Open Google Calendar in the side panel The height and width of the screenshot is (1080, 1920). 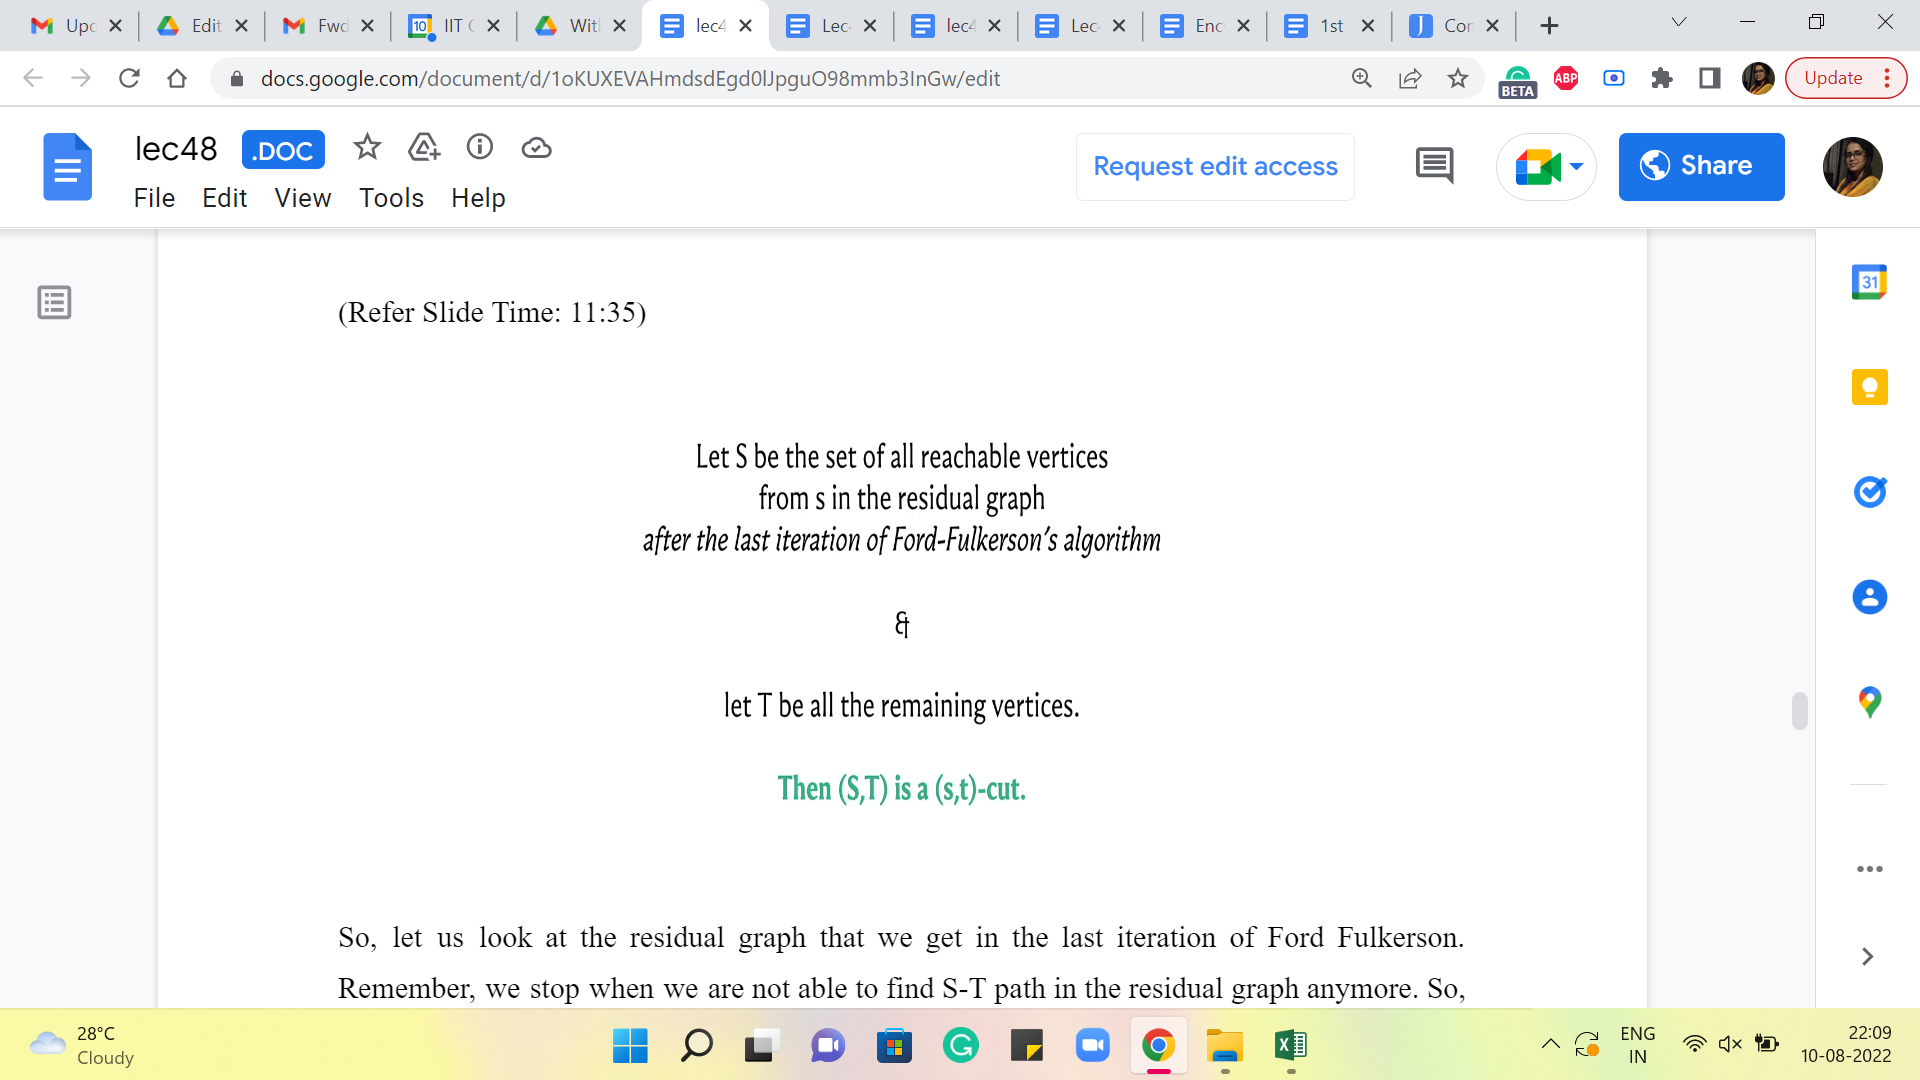coord(1869,282)
